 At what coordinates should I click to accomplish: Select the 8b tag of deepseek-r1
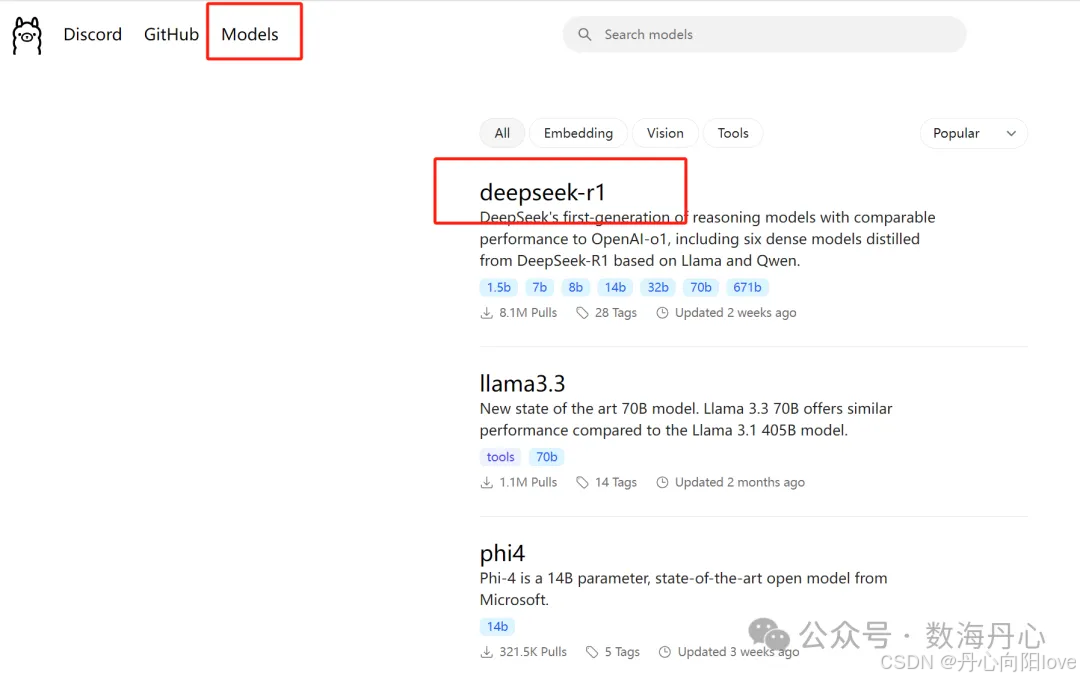click(x=575, y=287)
